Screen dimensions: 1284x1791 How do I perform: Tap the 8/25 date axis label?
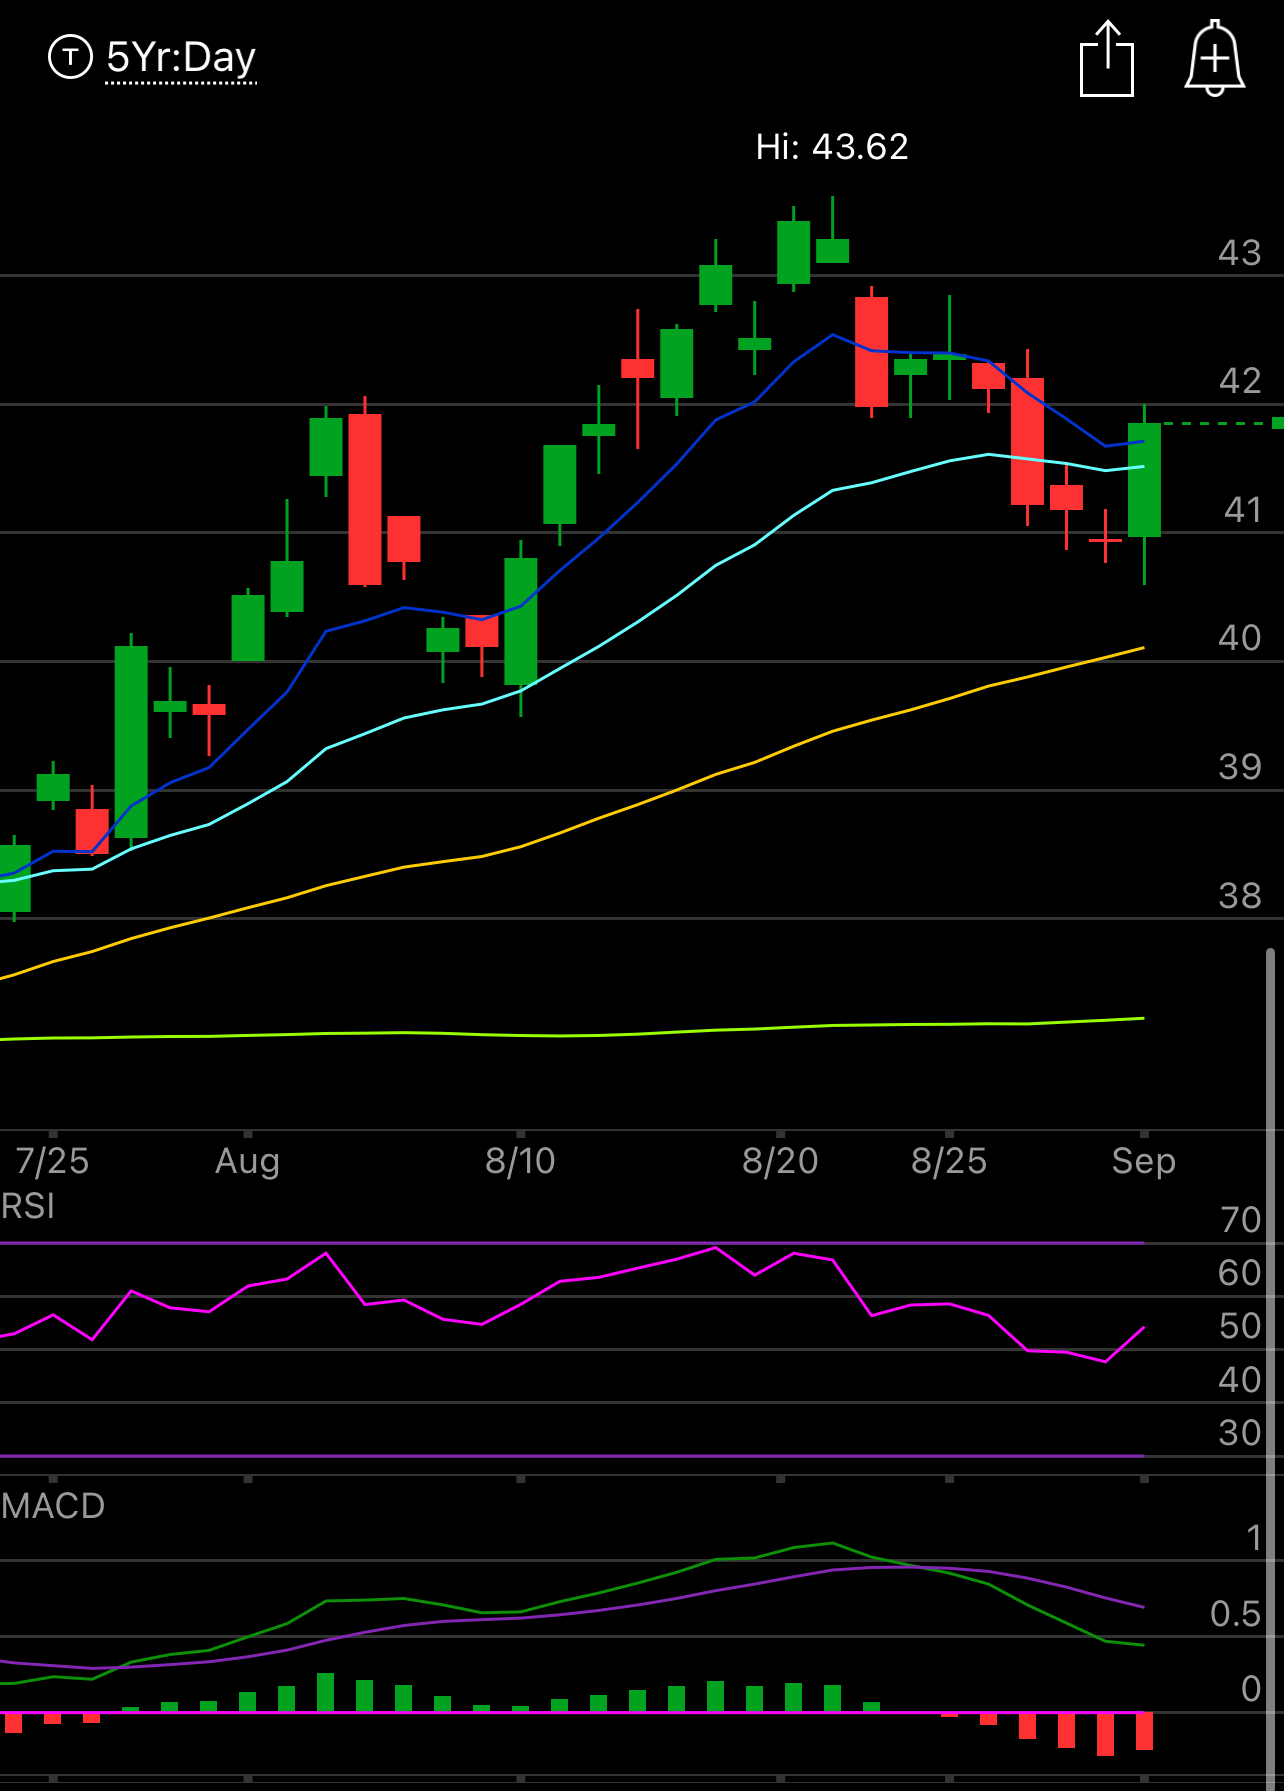click(x=949, y=1161)
